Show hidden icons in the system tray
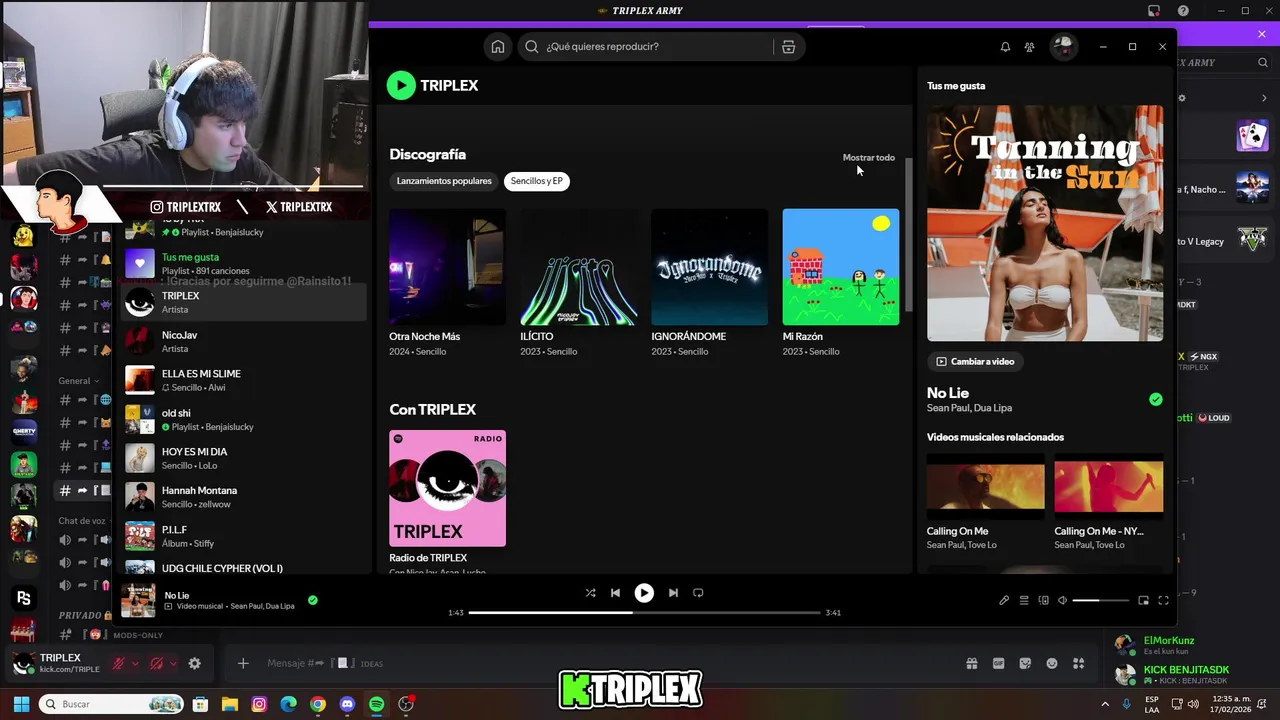Image resolution: width=1280 pixels, height=720 pixels. click(x=1105, y=704)
